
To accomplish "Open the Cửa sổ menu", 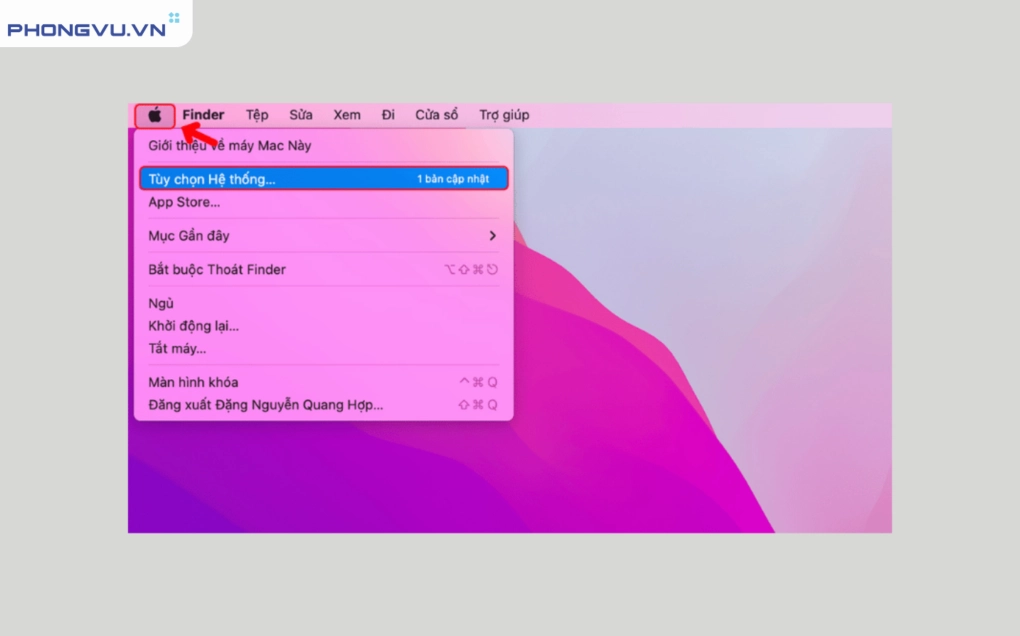I will (x=437, y=115).
